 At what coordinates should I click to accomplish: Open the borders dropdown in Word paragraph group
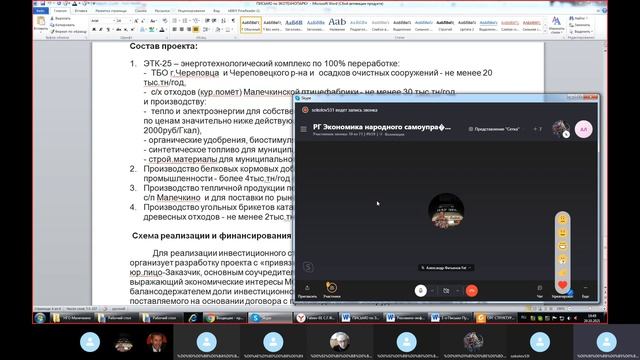coord(229,29)
